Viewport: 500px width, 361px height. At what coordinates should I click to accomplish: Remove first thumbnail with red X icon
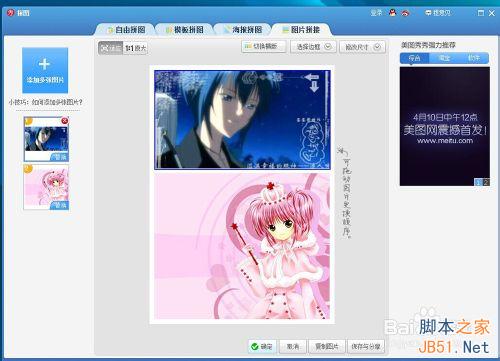tap(65, 121)
